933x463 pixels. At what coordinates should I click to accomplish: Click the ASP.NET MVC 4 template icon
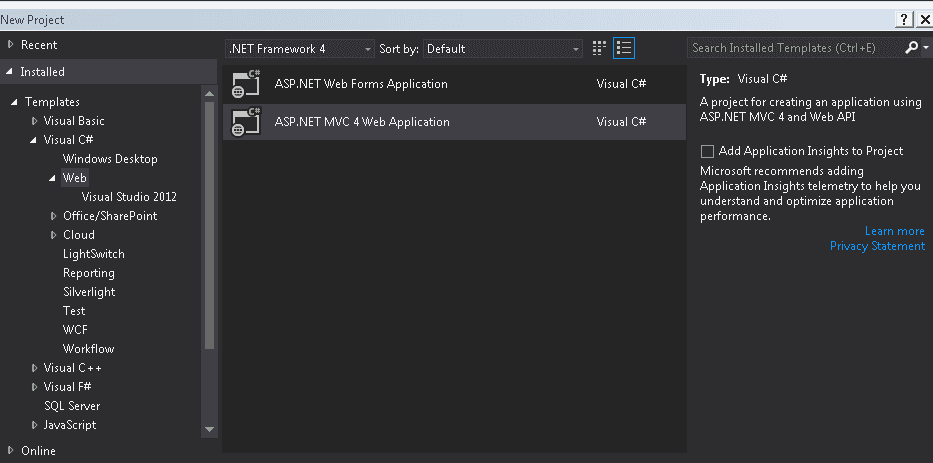[246, 122]
